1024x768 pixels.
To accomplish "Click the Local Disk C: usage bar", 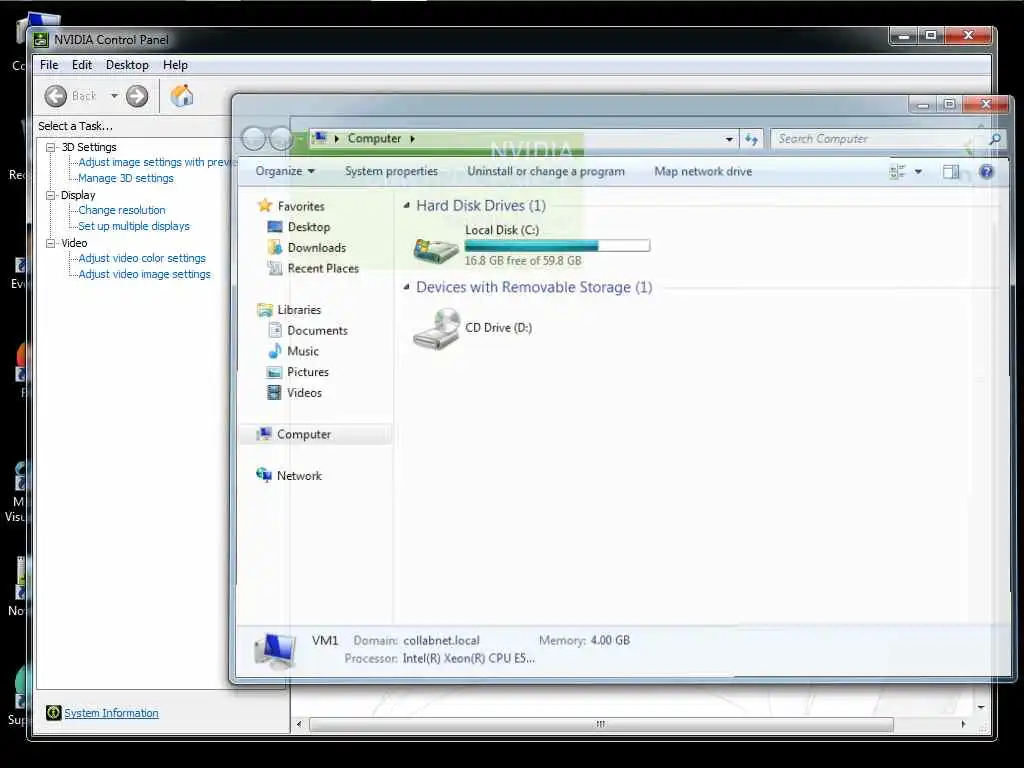I will point(557,246).
